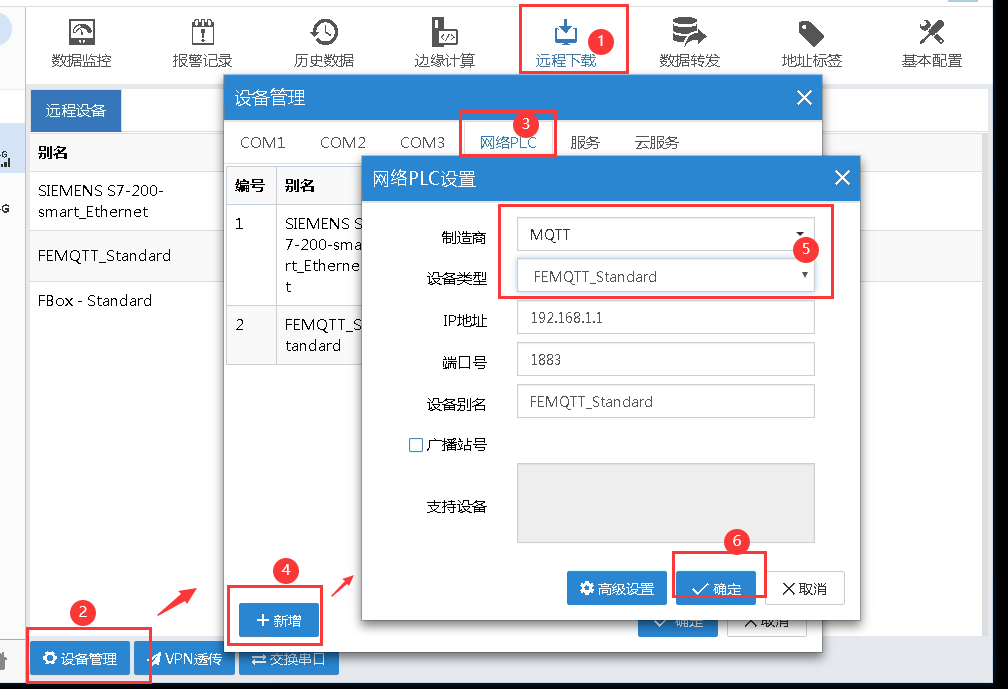Viewport: 1008px width, 689px height.
Task: Select the 云服务 tab
Action: click(x=656, y=143)
